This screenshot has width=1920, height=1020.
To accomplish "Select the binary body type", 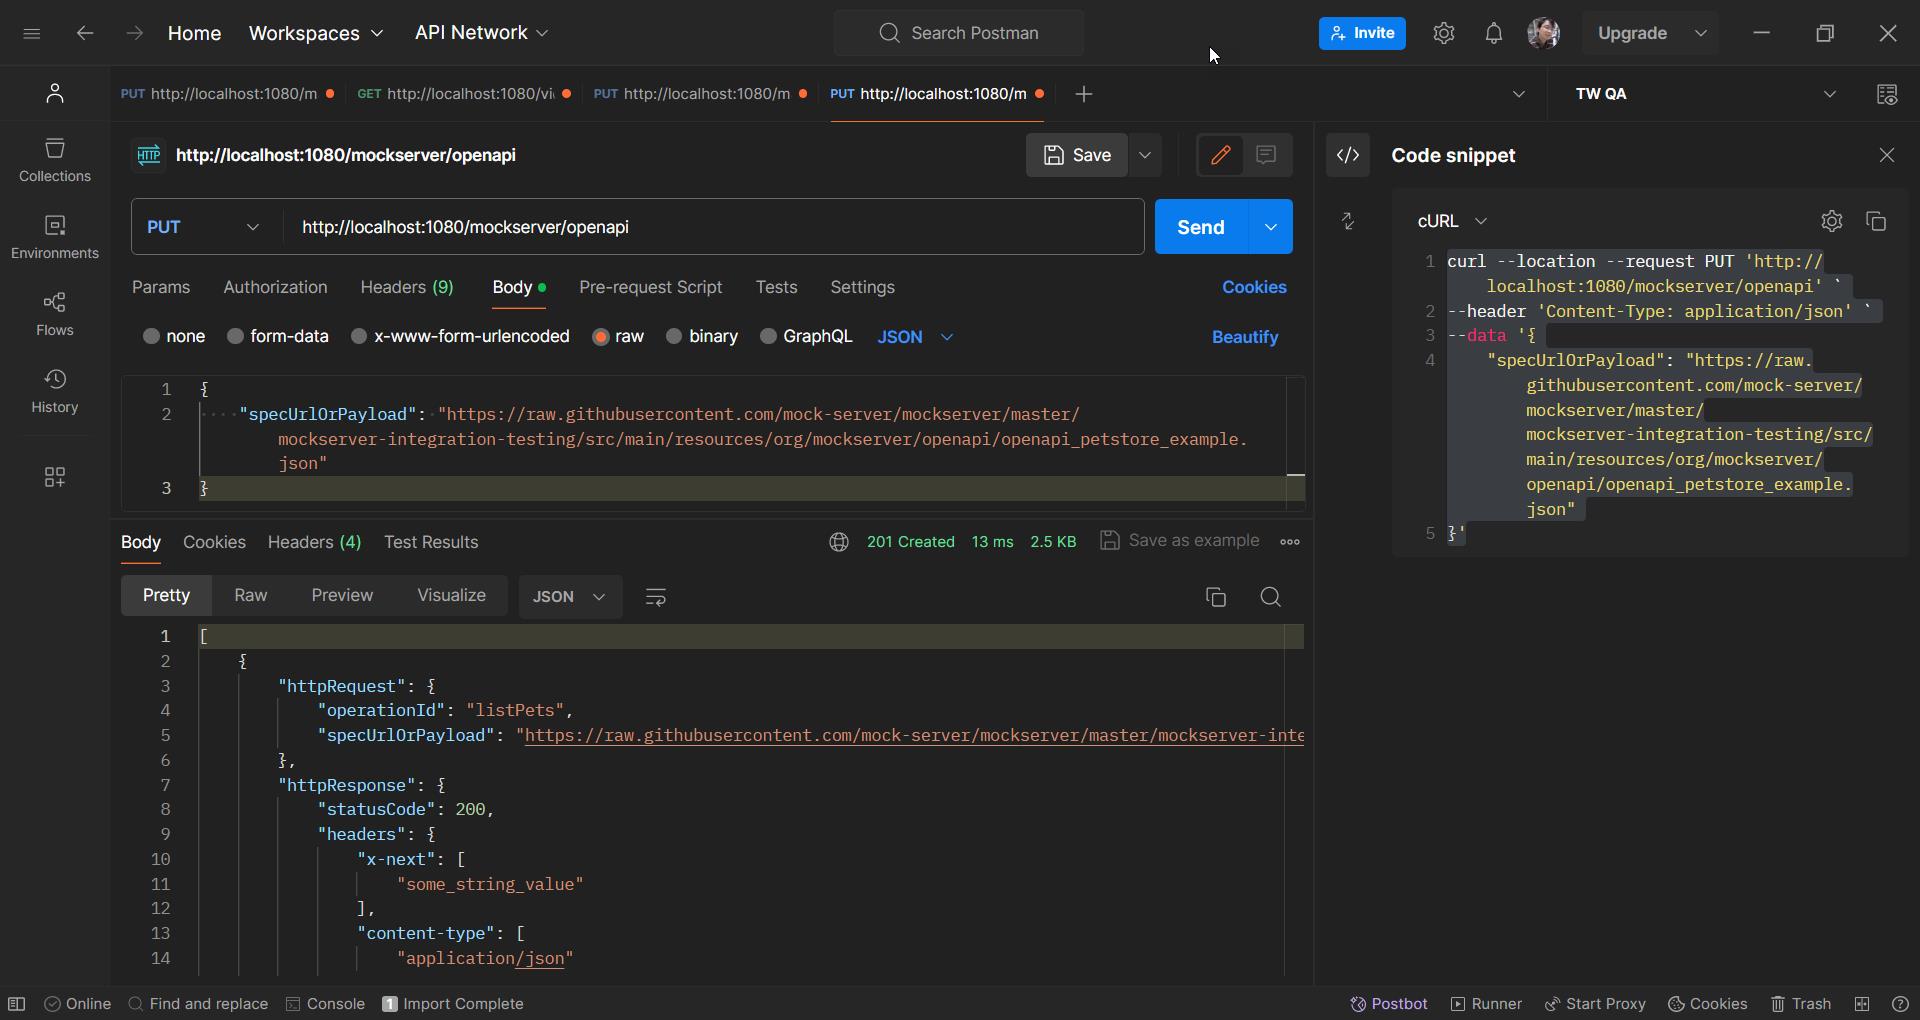I will (x=702, y=337).
